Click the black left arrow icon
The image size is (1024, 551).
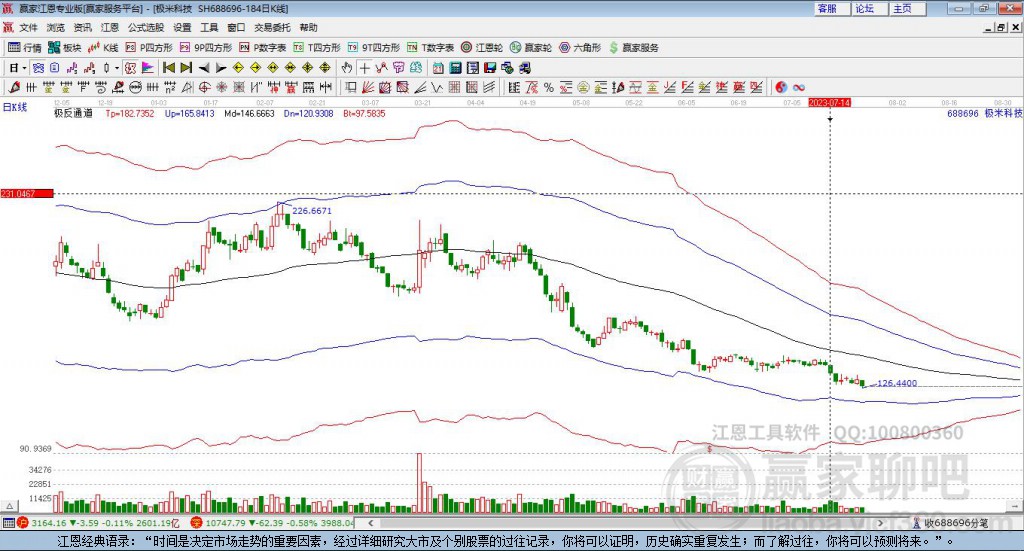pos(204,68)
